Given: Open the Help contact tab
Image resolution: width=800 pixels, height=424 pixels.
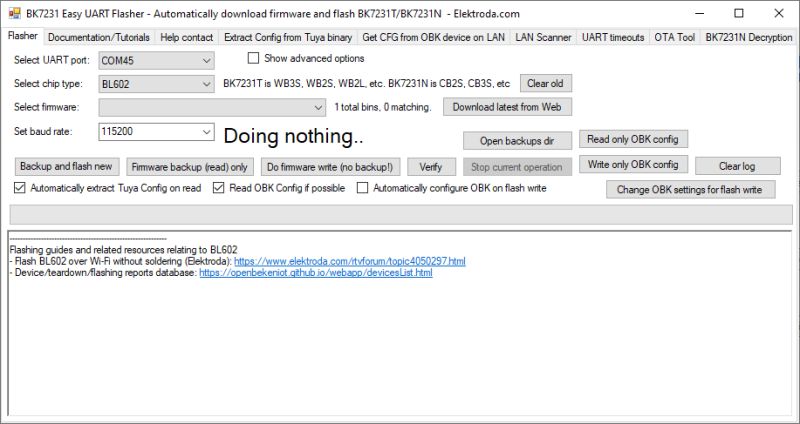Looking at the screenshot, I should [x=187, y=37].
